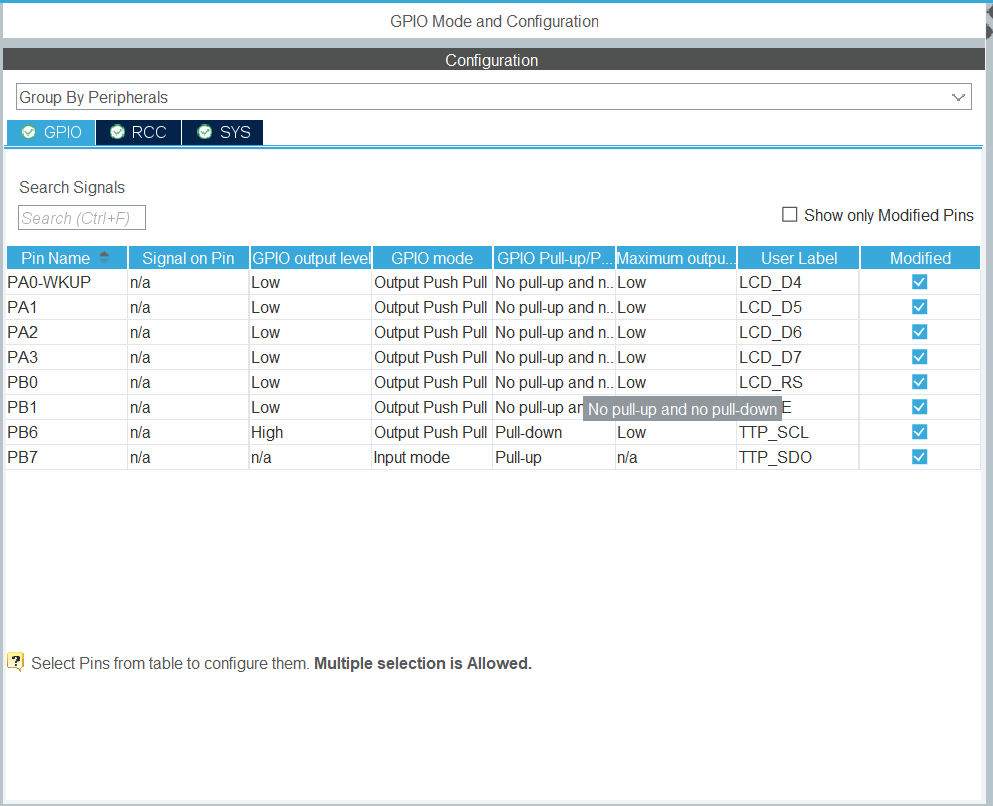
Task: Click Output Push Pull cell in PA0-WKUP row
Action: point(432,282)
